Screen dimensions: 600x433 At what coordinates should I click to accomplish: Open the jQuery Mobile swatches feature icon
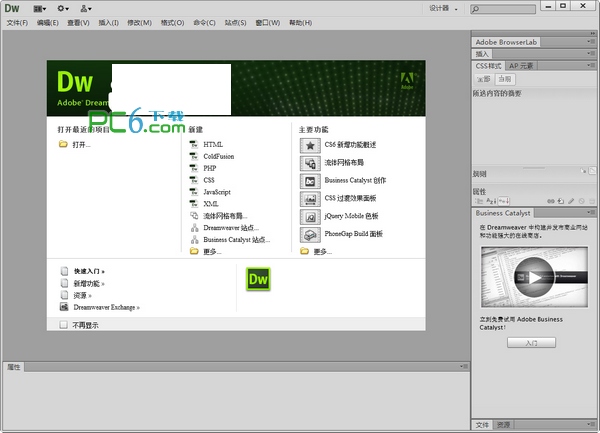(x=310, y=216)
